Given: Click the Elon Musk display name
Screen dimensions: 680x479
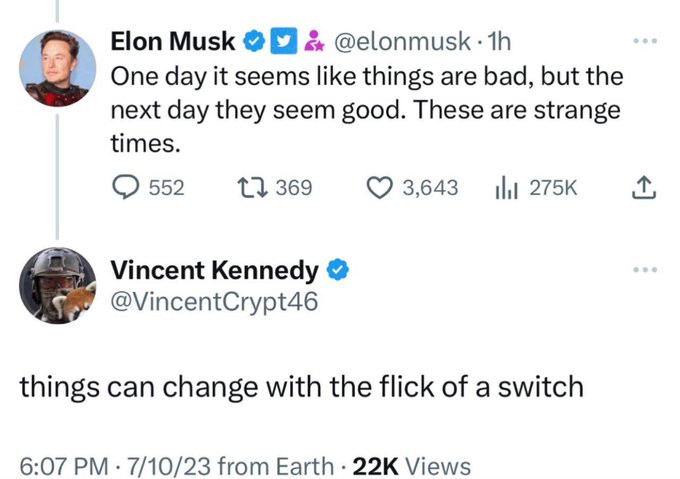Looking at the screenshot, I should [172, 42].
